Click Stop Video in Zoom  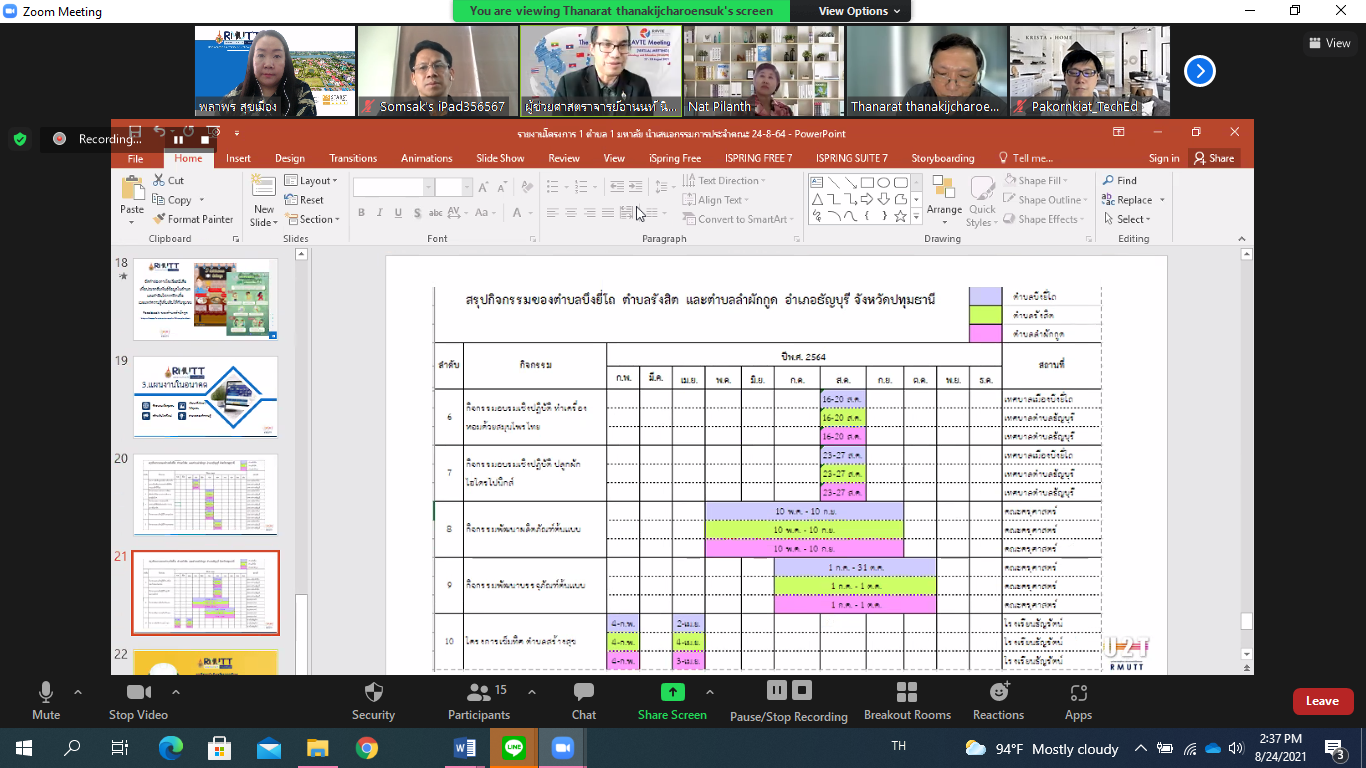click(x=138, y=701)
